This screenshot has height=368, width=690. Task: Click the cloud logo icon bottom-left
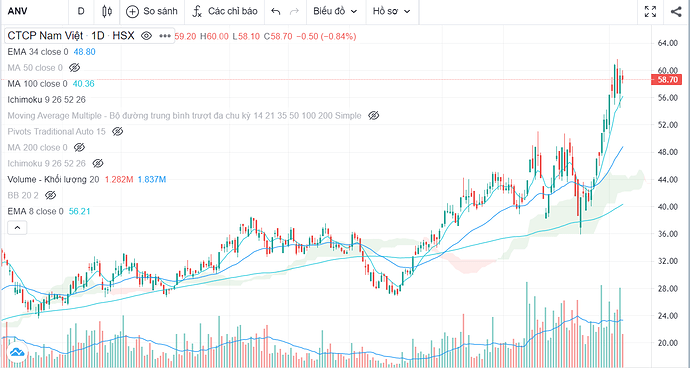[17, 353]
